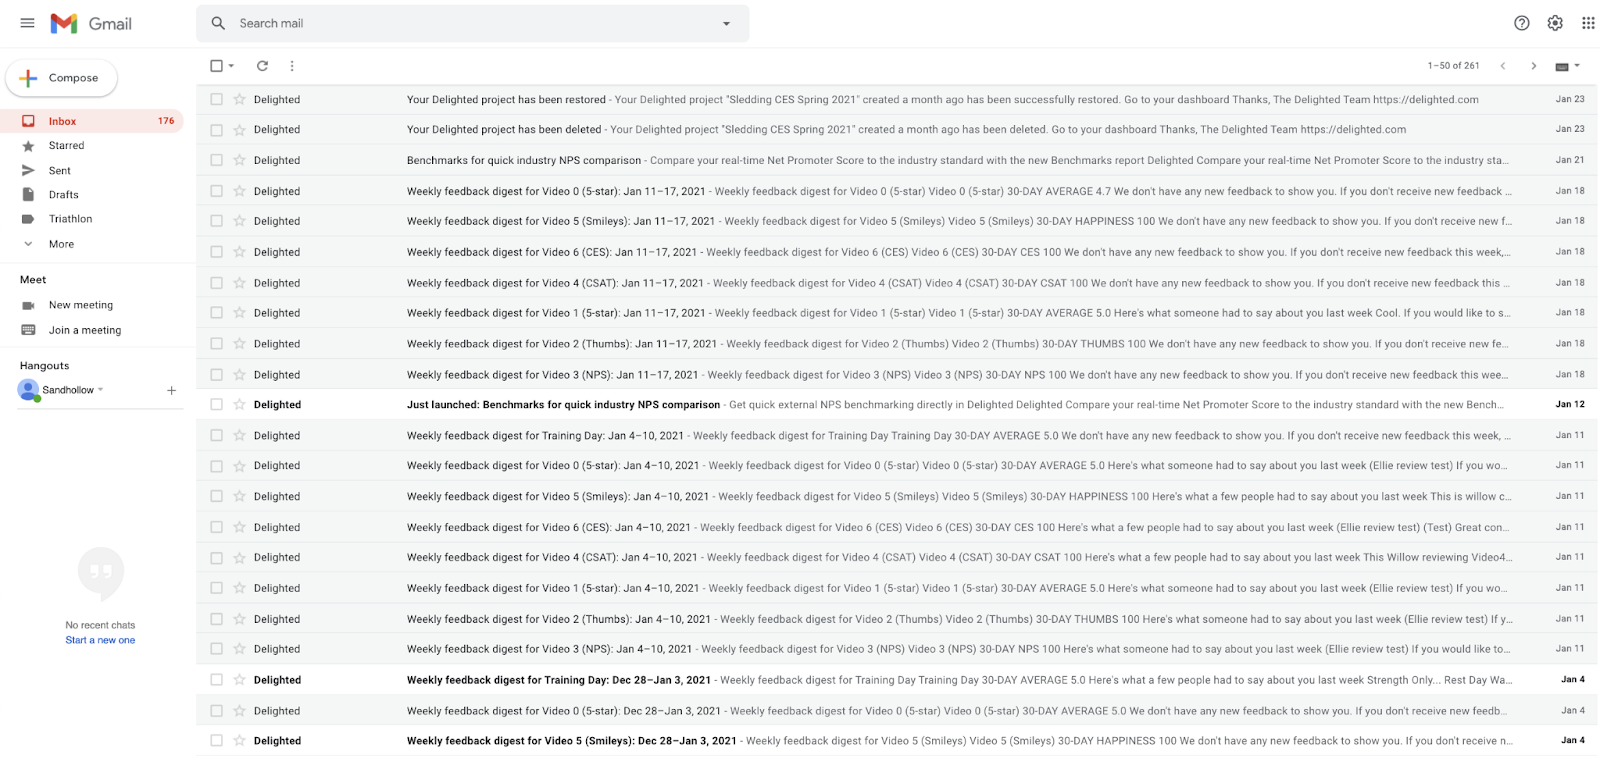Open the select dropdown arrow beside checkbox
Viewport: 1600px width, 762px height.
[231, 66]
